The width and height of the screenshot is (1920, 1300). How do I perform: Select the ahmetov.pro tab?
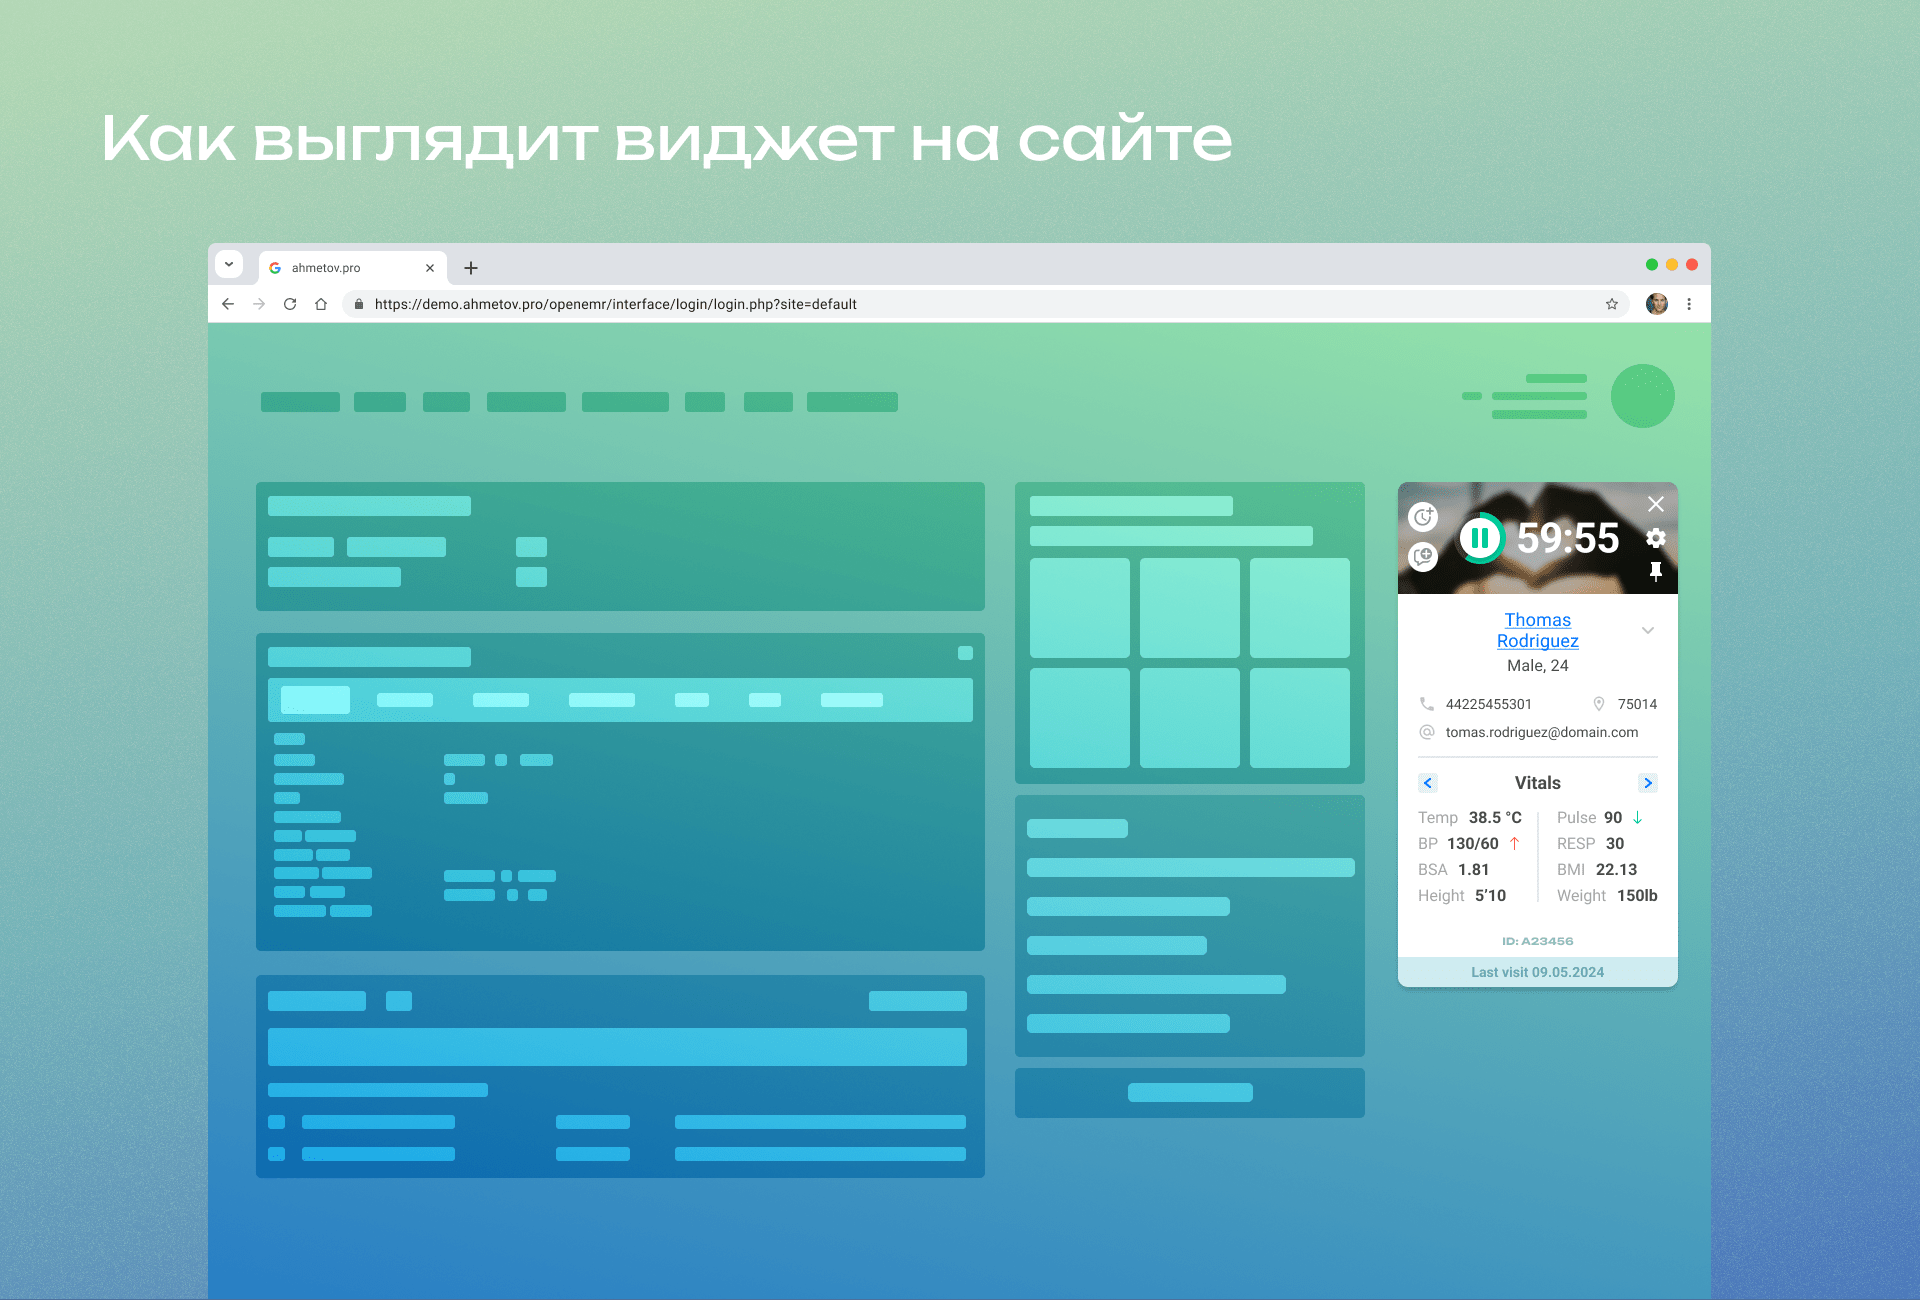(x=352, y=268)
